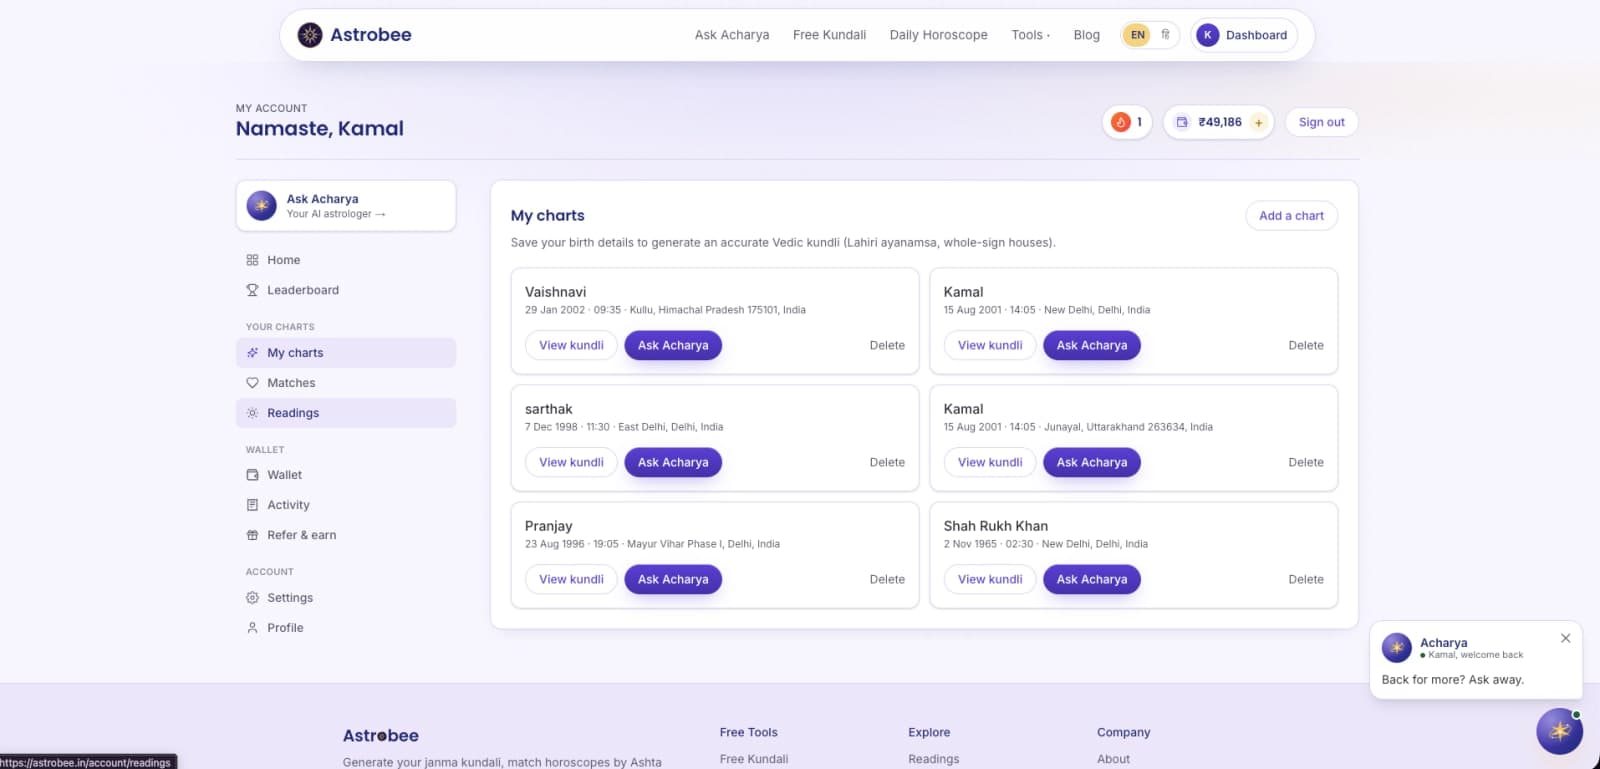This screenshot has height=769, width=1600.
Task: Open the streak flame counter icon
Action: pos(1121,122)
